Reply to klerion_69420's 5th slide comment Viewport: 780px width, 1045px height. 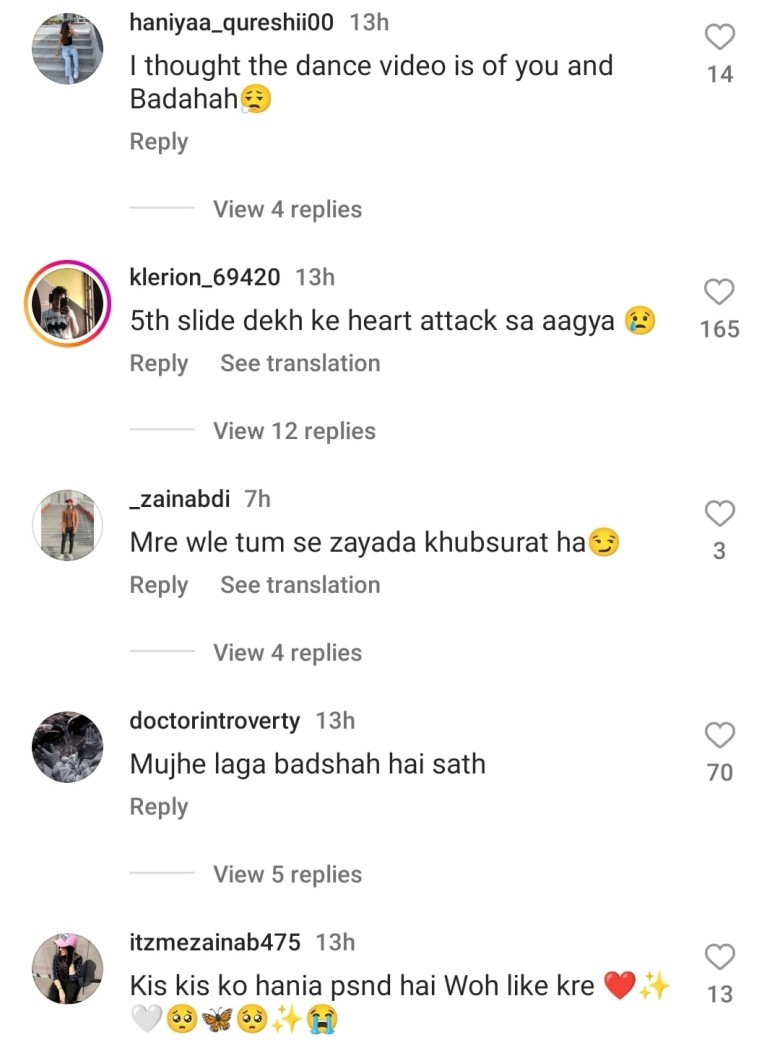pos(159,364)
